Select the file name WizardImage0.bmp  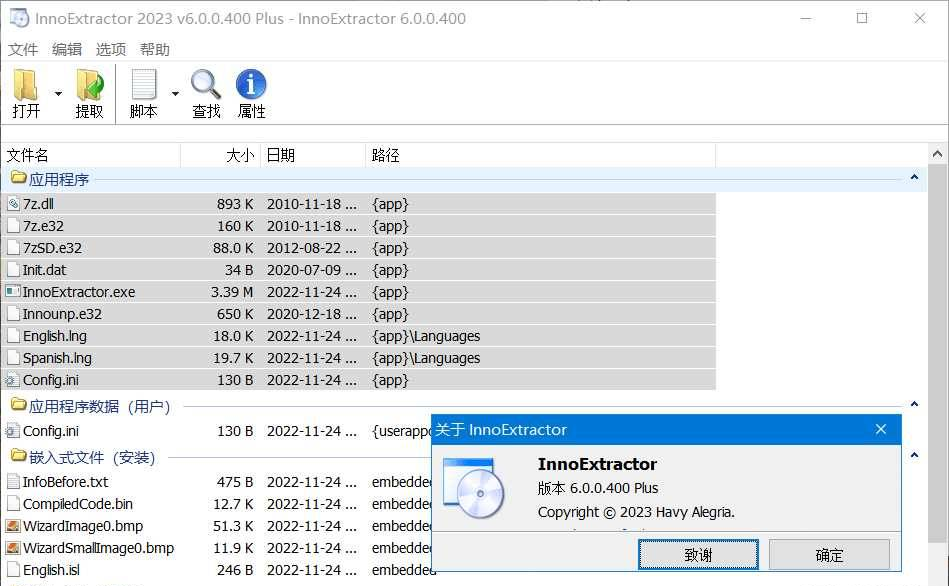(x=83, y=526)
